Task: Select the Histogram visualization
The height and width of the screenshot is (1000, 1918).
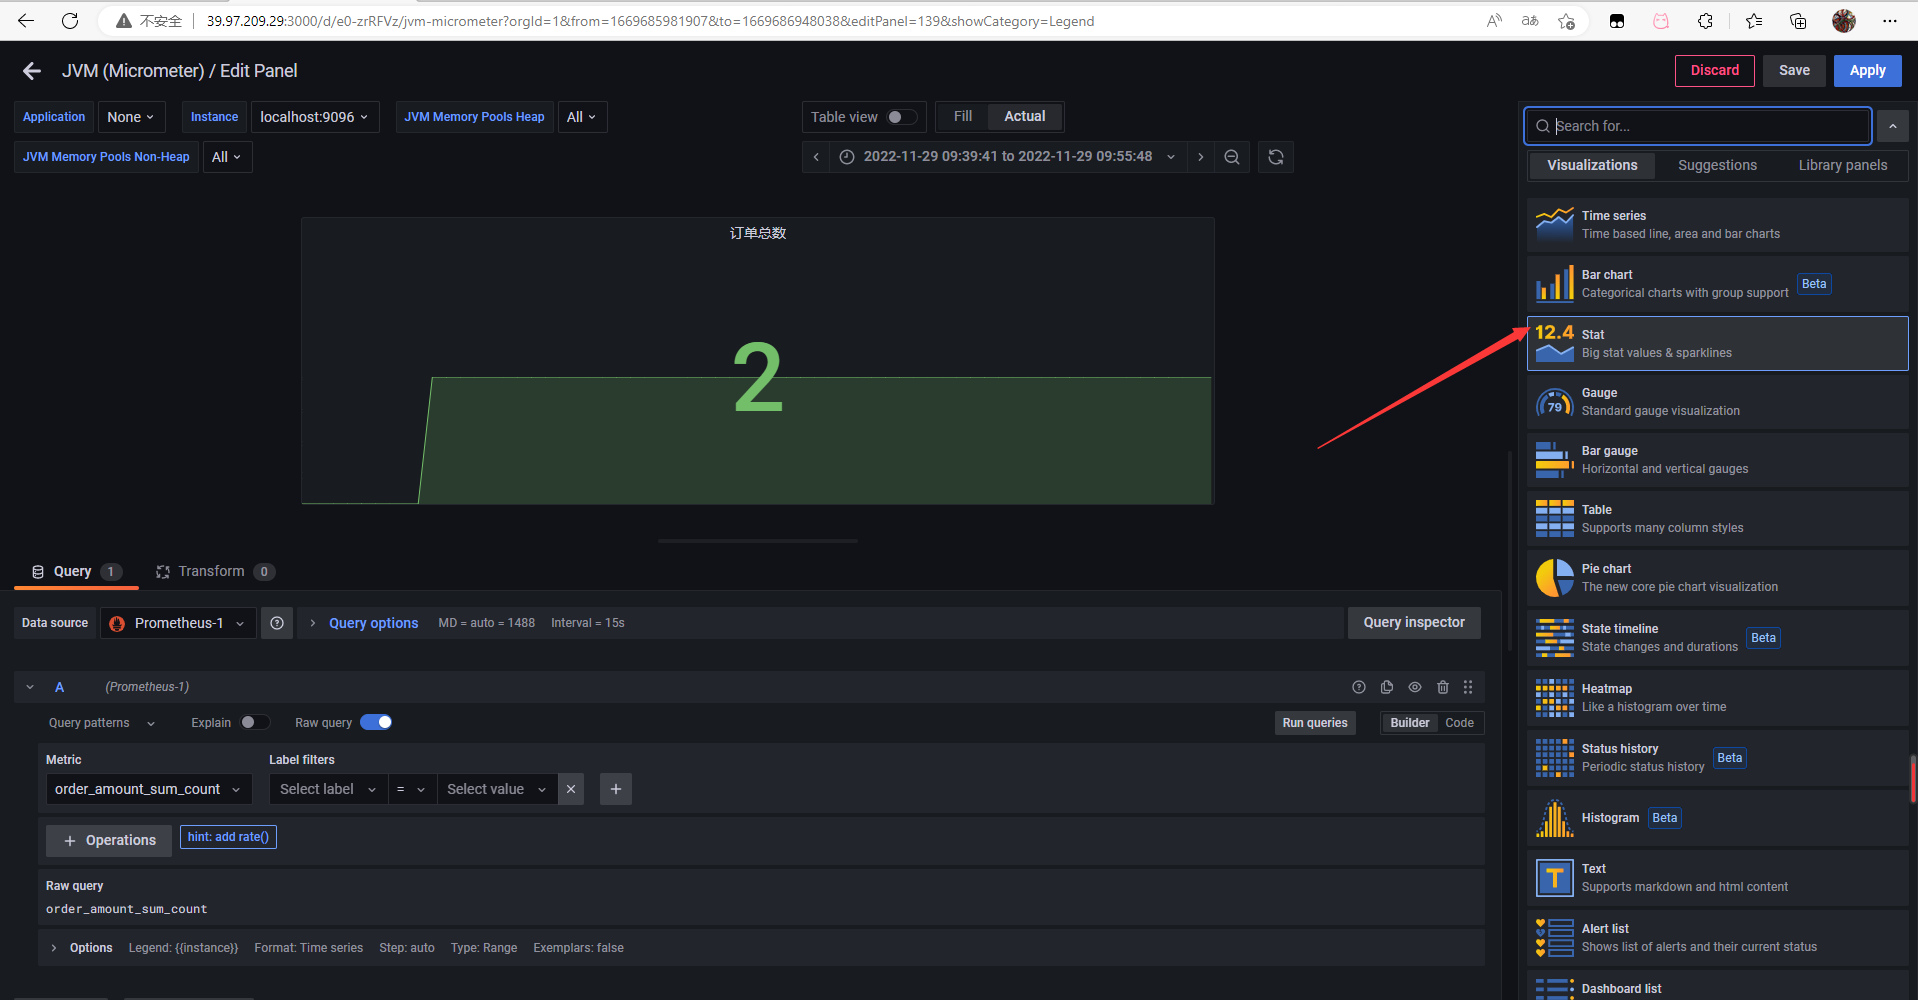Action: 1717,818
